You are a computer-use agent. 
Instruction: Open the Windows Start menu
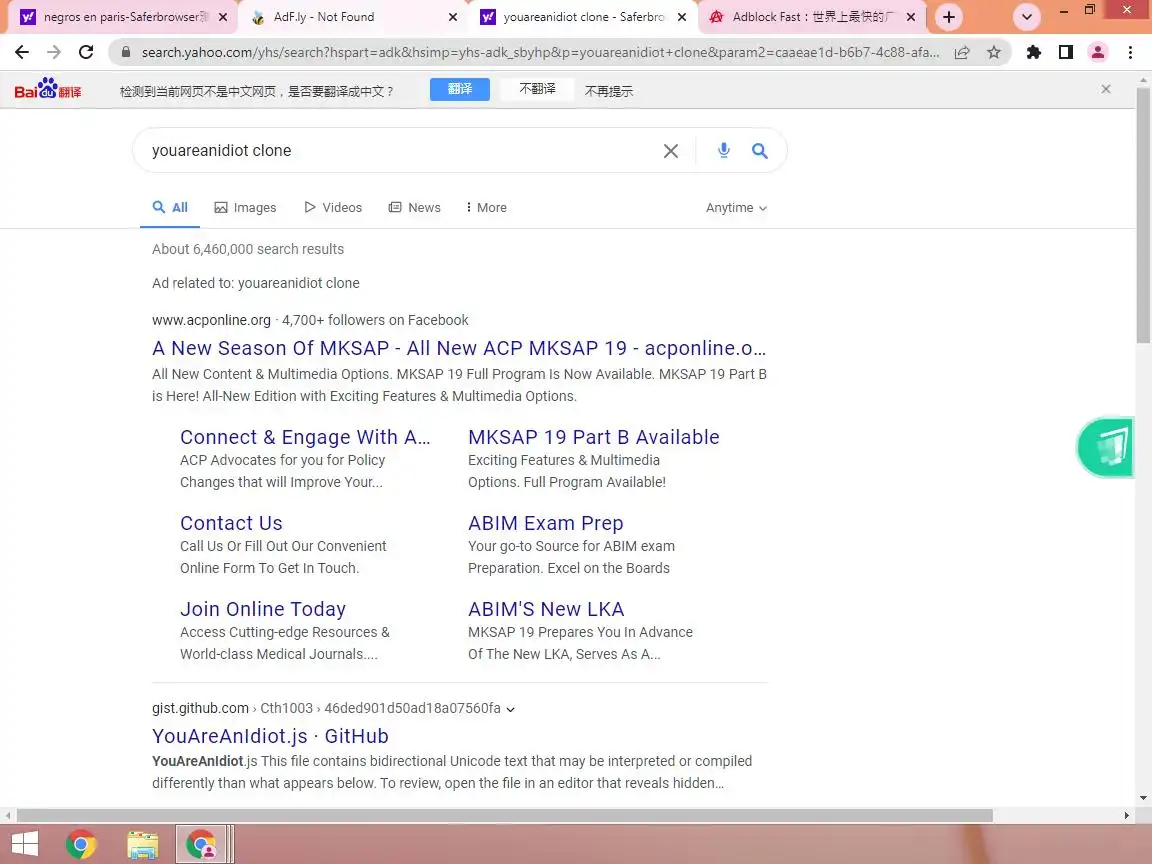tap(24, 844)
